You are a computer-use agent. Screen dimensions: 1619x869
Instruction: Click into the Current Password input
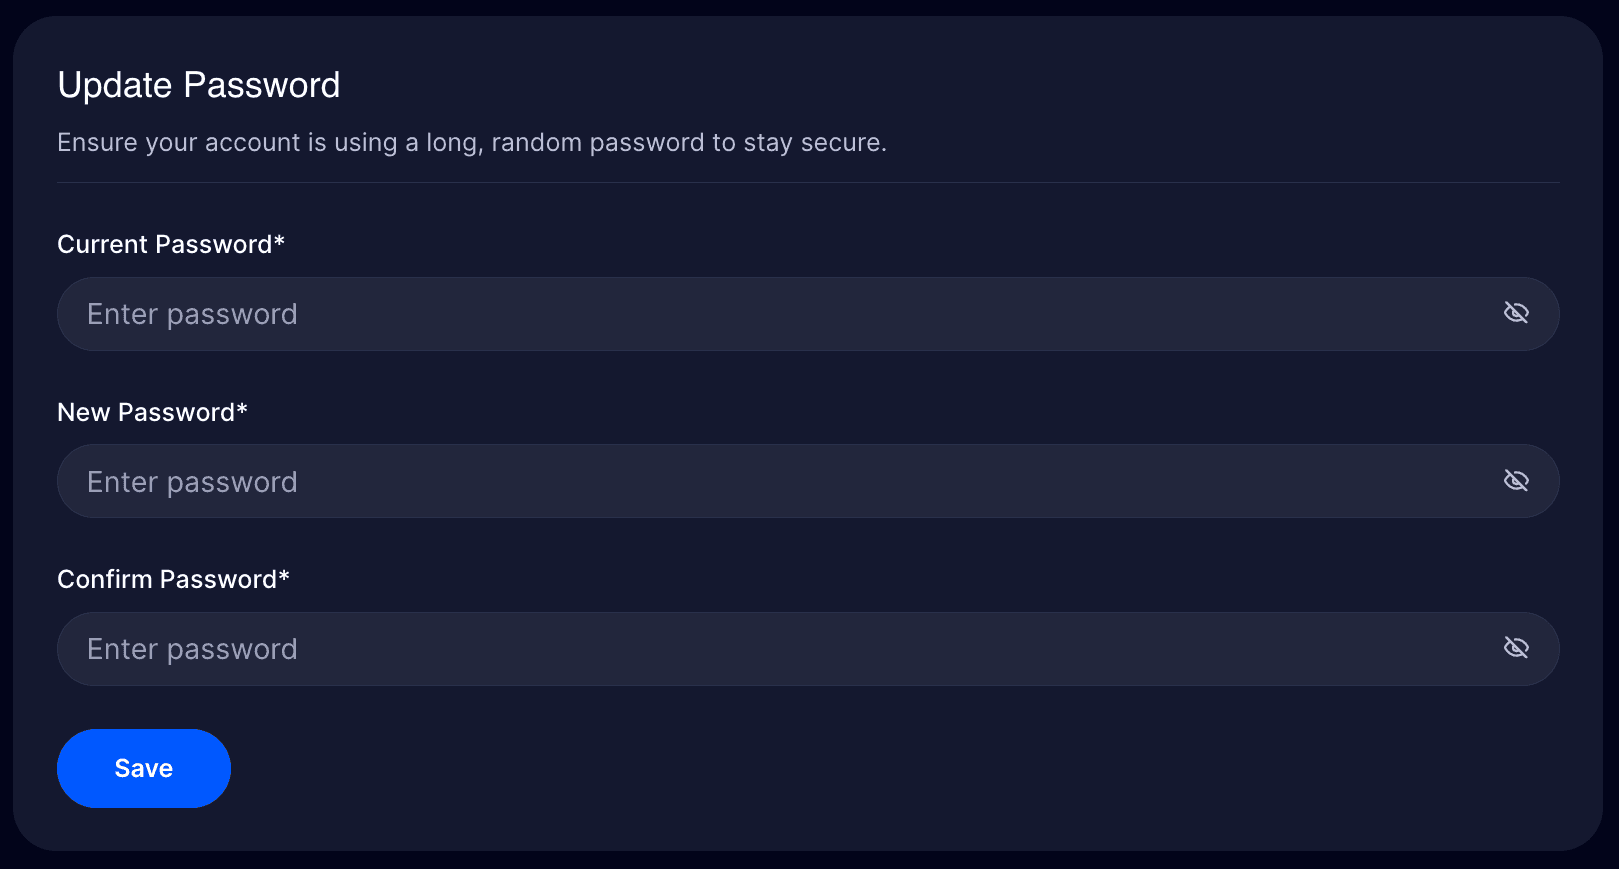[x=700, y=313]
